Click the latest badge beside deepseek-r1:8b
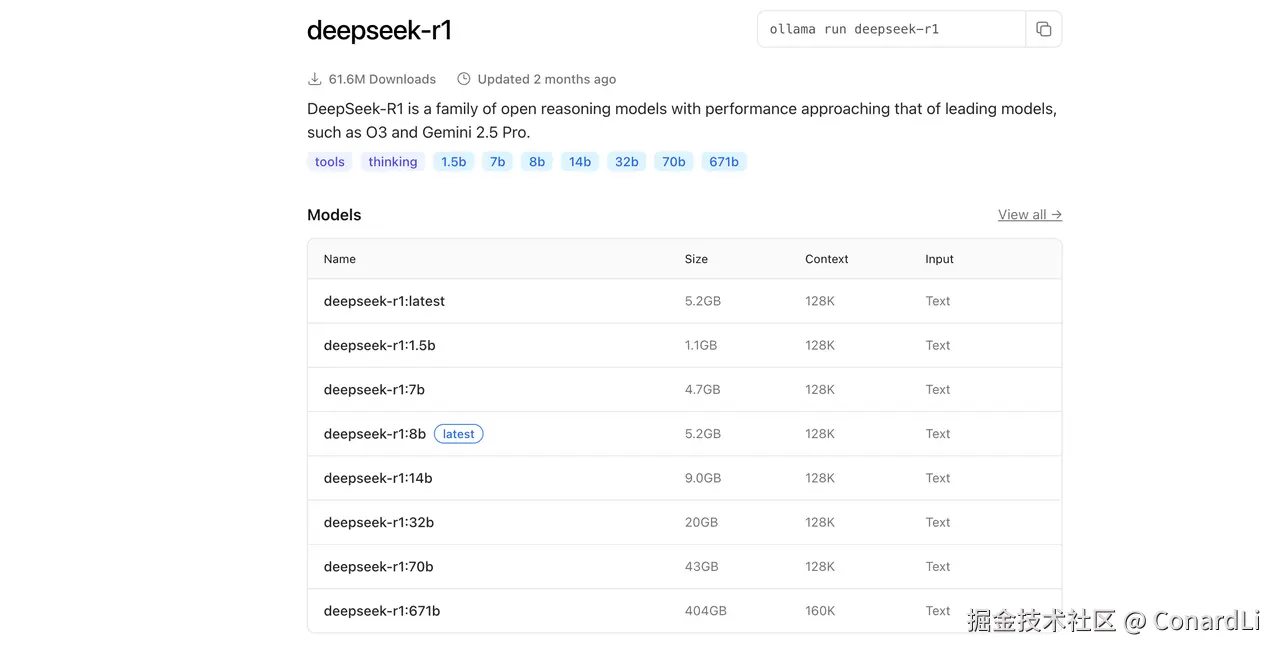1280x654 pixels. coord(458,434)
